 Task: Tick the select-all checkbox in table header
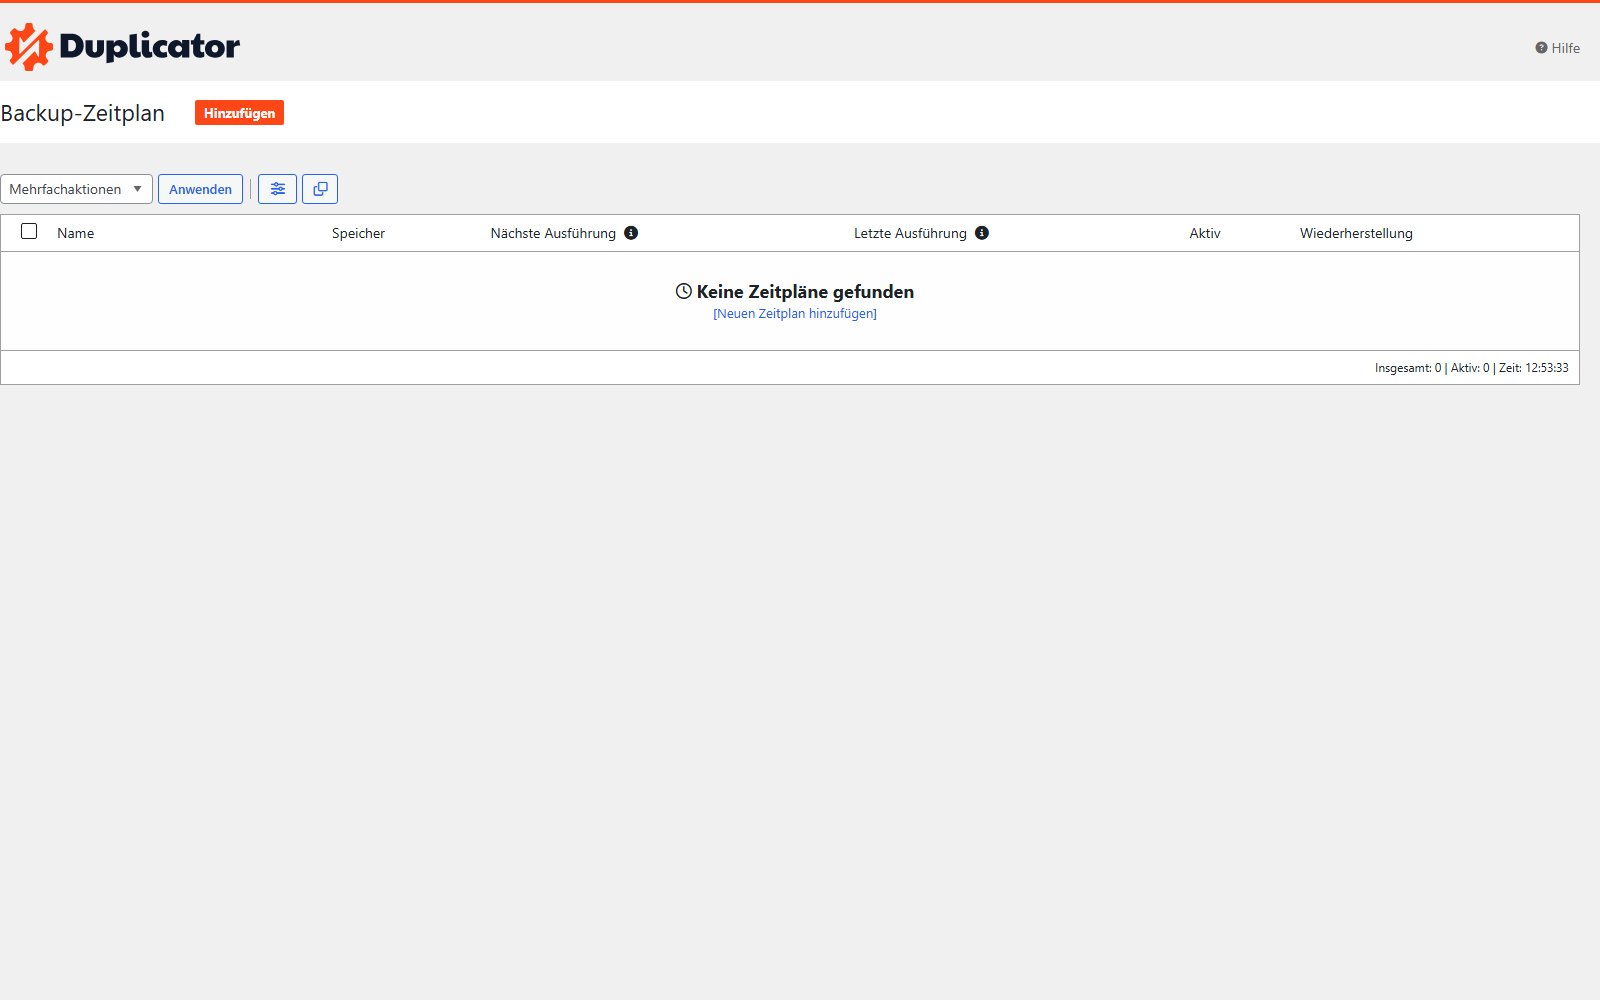tap(29, 231)
